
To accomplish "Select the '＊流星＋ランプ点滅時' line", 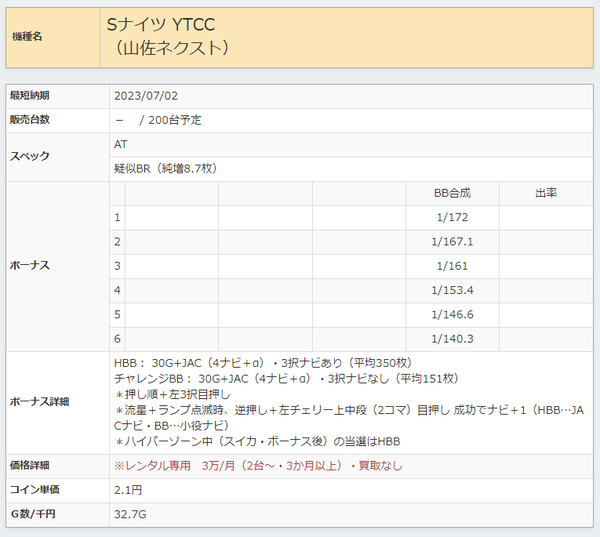I will click(349, 418).
